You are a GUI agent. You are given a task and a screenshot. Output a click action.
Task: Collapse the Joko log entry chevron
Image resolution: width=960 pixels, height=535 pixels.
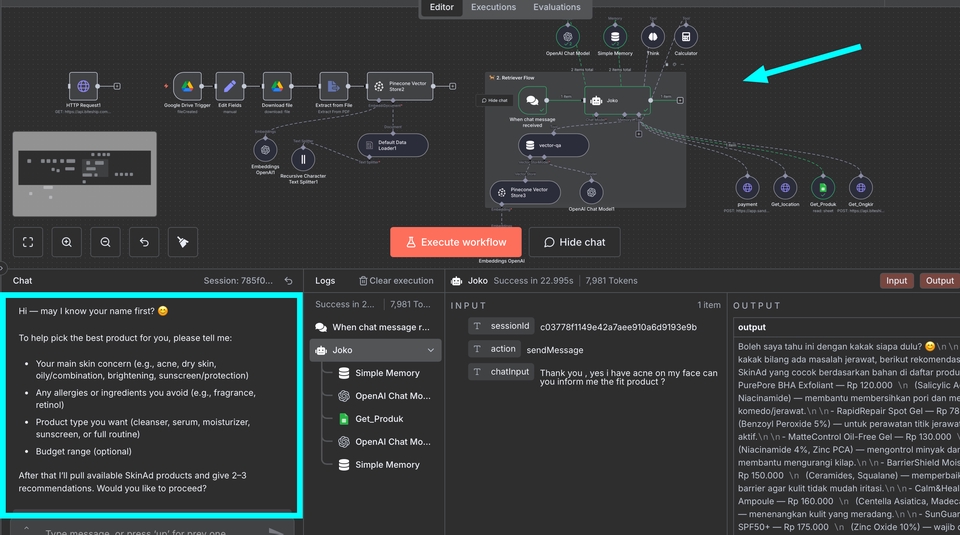click(x=431, y=350)
